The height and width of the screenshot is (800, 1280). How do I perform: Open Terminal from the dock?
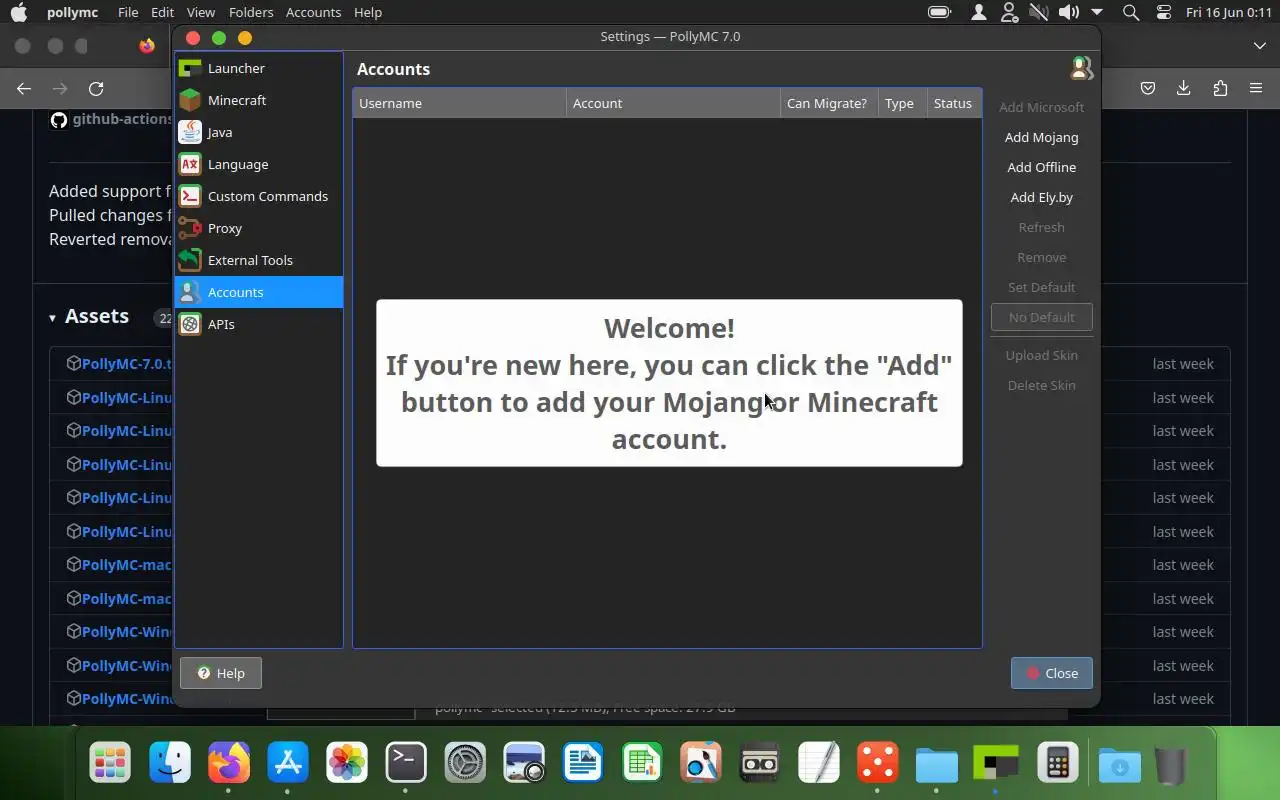tap(406, 764)
